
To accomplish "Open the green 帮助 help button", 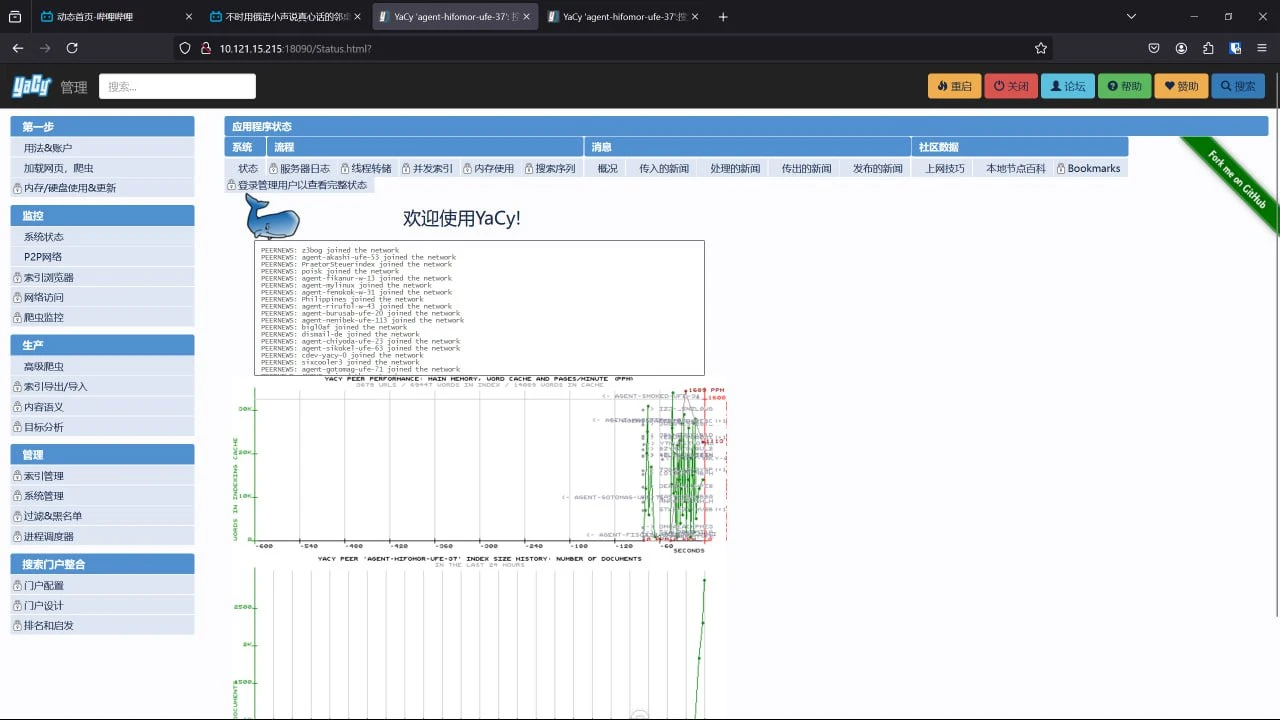I will (x=1124, y=86).
